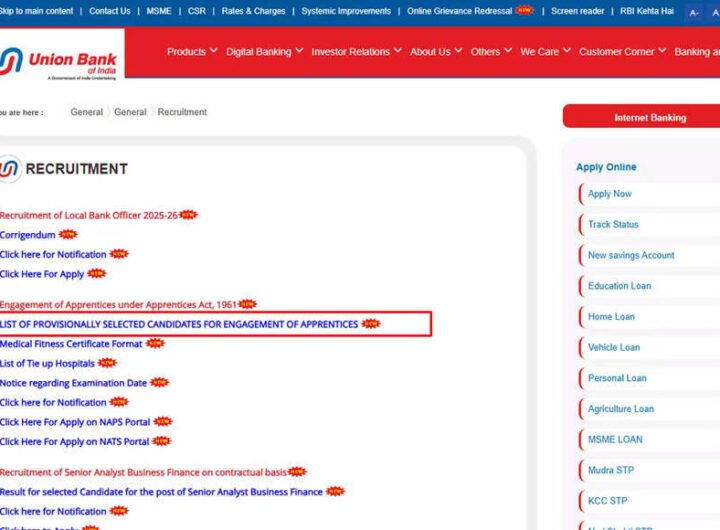Viewport: 720px width, 530px height.
Task: Open KCC STP sidebar link
Action: pyautogui.click(x=608, y=501)
